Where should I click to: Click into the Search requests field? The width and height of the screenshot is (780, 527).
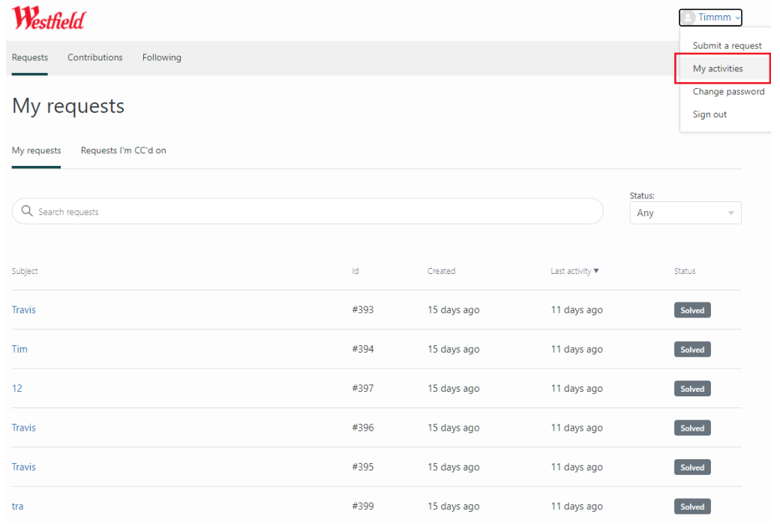click(310, 212)
